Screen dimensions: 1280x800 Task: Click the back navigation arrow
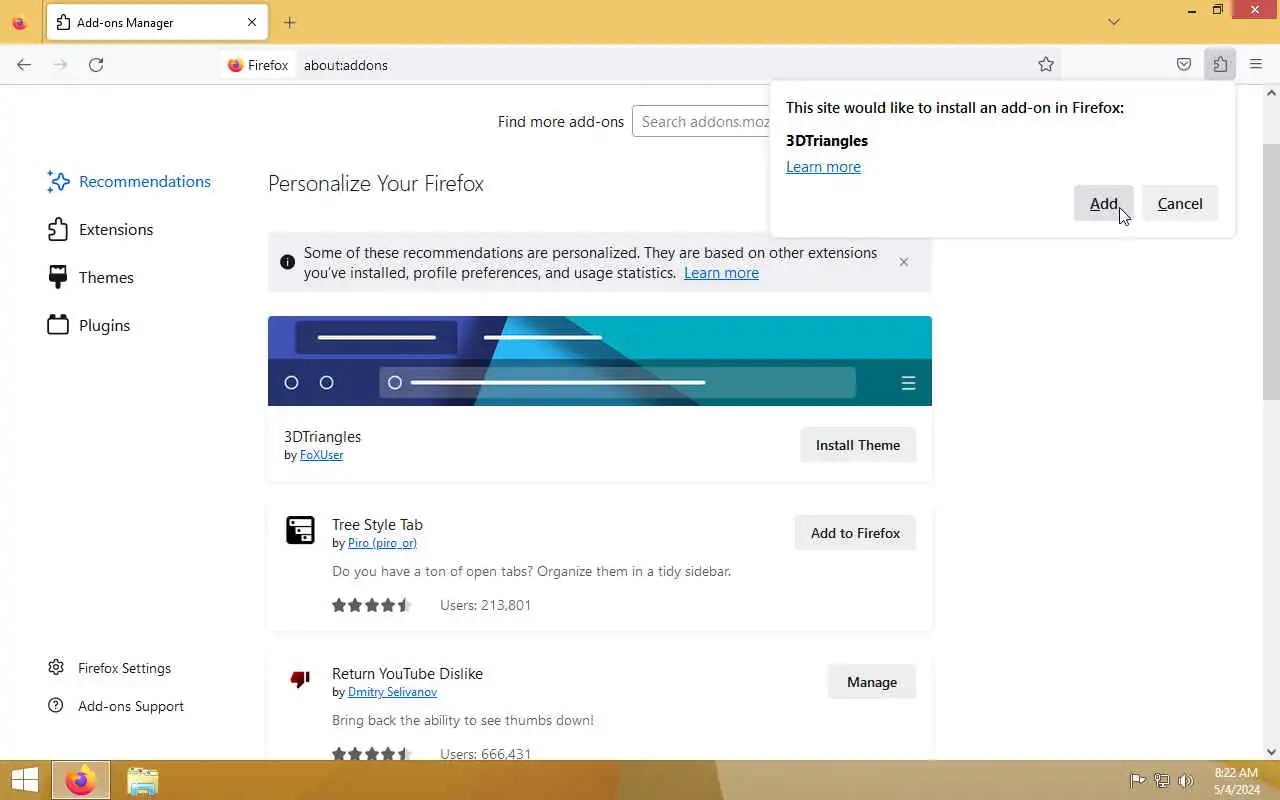[x=24, y=65]
